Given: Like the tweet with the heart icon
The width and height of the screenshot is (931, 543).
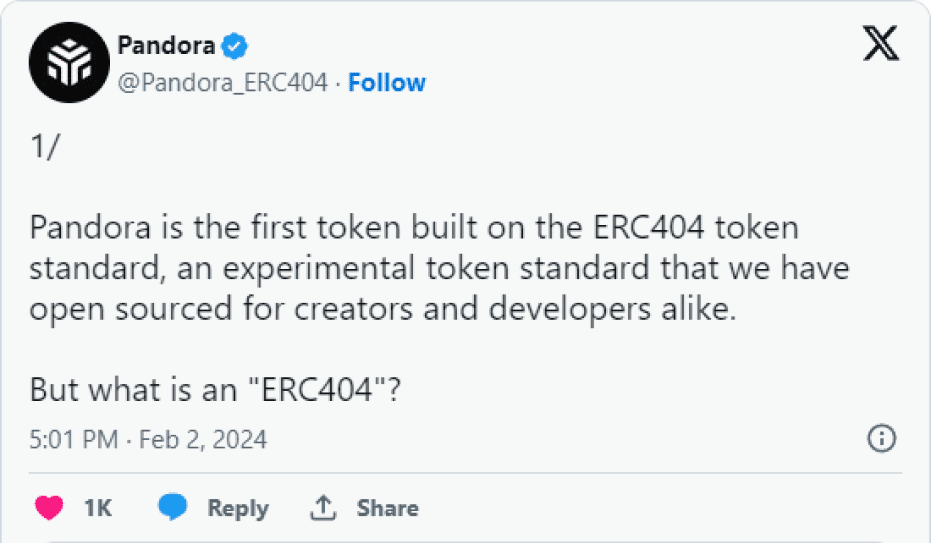Looking at the screenshot, I should pyautogui.click(x=50, y=508).
